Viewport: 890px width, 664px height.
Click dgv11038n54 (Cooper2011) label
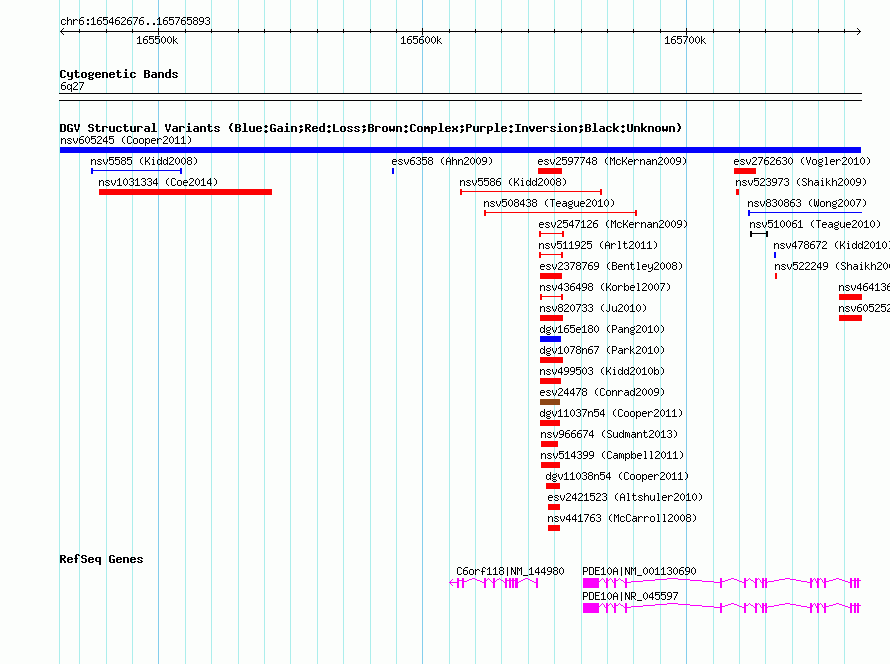click(617, 476)
